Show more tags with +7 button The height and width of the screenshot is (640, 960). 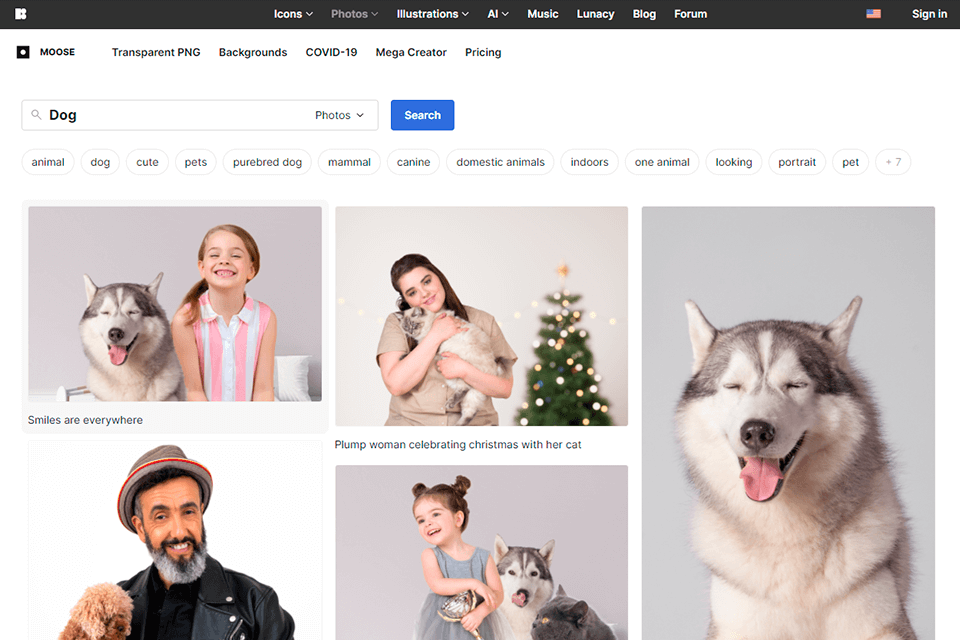(893, 162)
